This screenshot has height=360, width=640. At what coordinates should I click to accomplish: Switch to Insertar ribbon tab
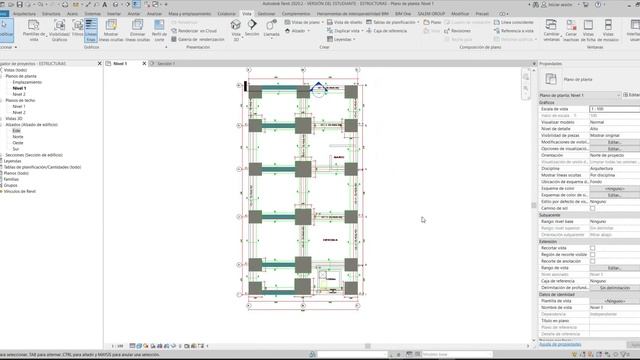(114, 13)
